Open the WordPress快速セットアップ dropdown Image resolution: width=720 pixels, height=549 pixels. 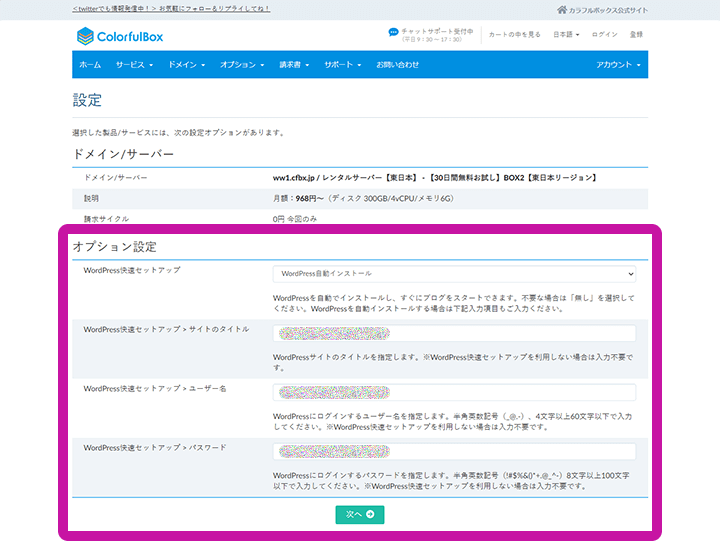coord(454,273)
